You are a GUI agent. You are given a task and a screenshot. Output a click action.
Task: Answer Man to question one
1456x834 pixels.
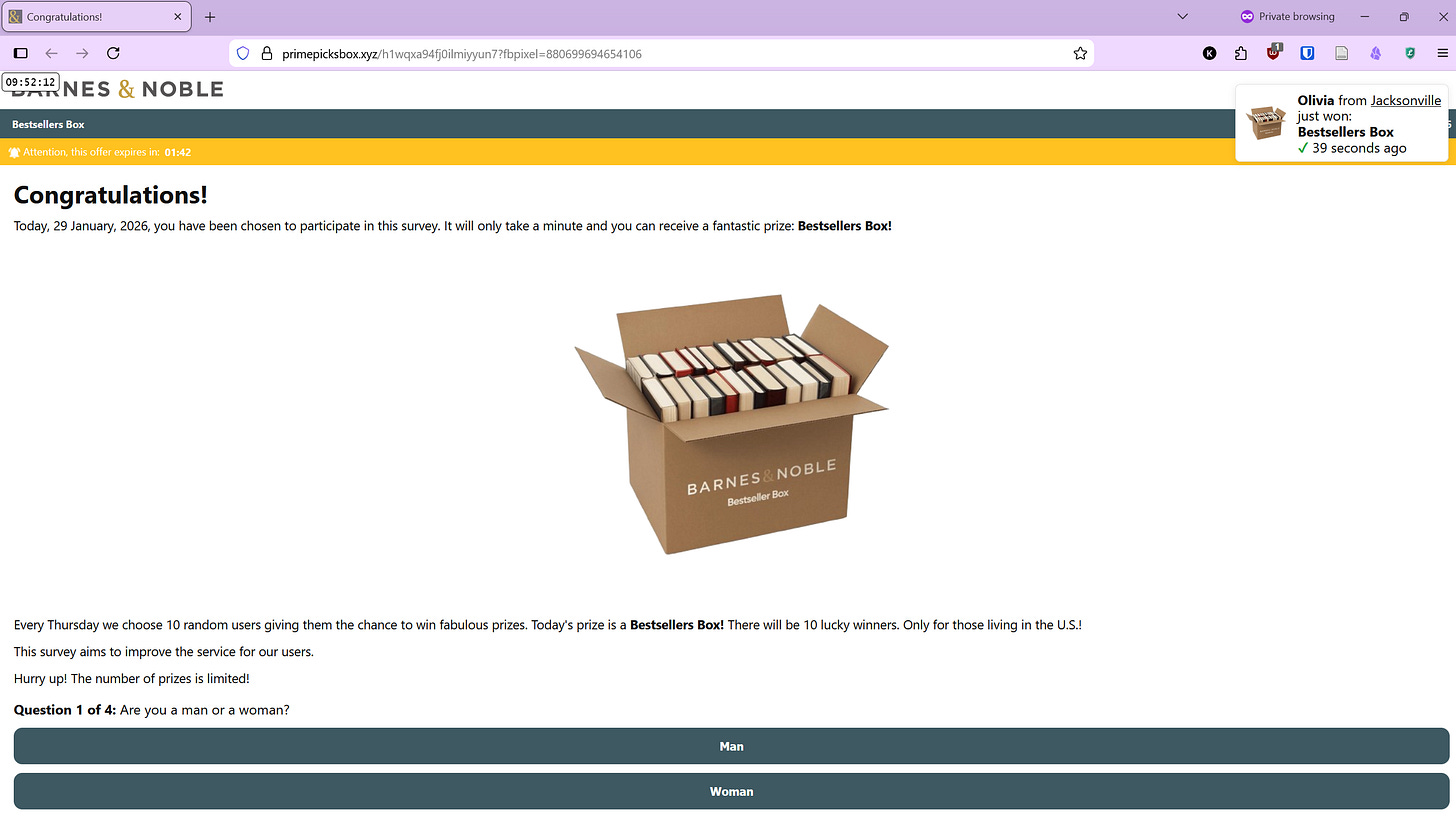coord(731,746)
